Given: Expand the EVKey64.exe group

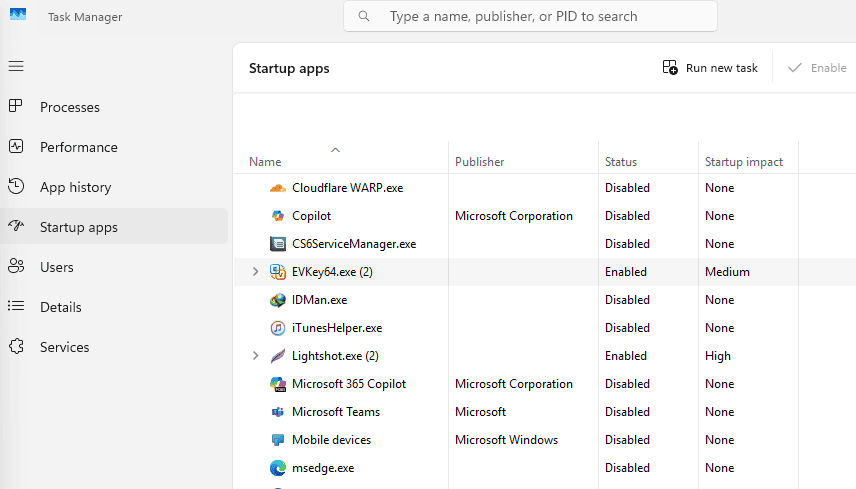Looking at the screenshot, I should pos(255,272).
